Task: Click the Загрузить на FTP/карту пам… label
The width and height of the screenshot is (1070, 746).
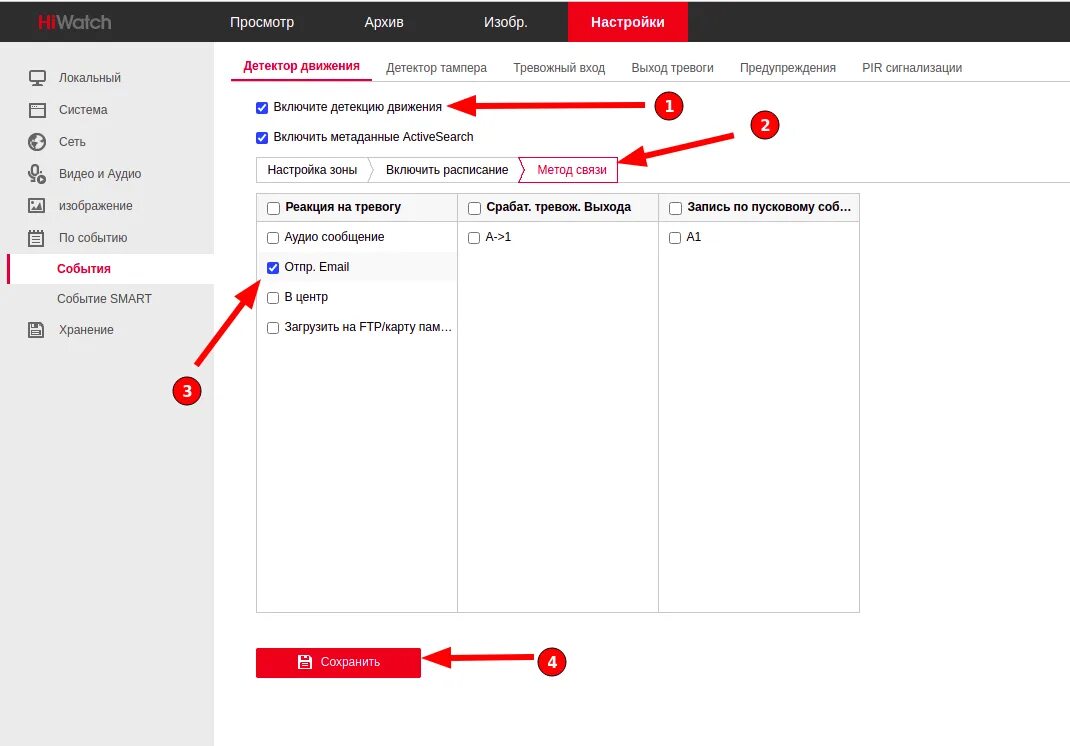Action: pos(368,327)
